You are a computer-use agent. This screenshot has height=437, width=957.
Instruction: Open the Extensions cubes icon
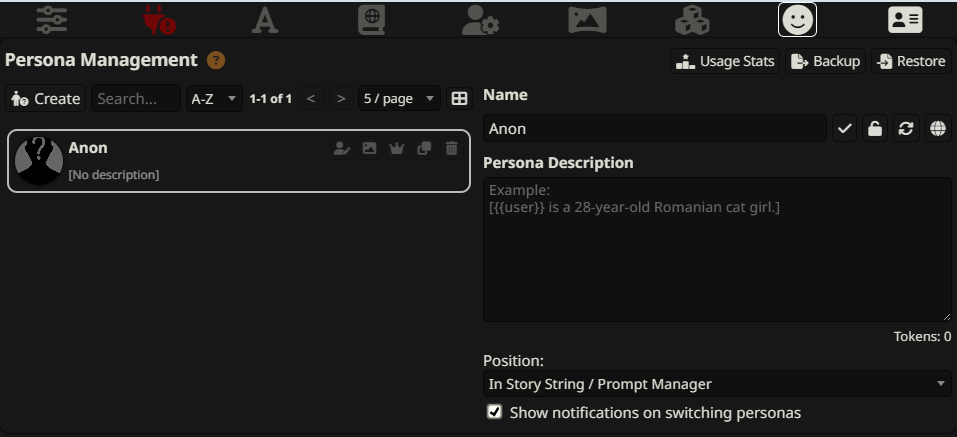(x=692, y=20)
